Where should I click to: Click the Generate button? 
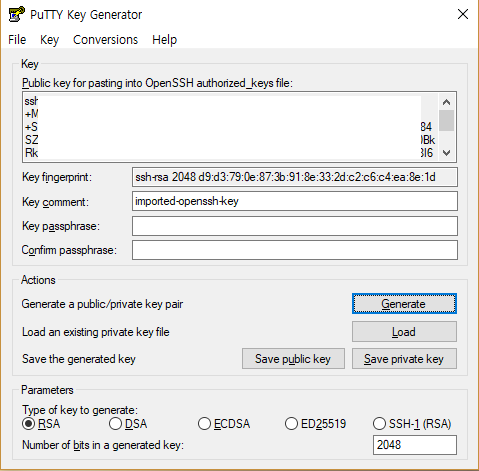click(x=404, y=304)
